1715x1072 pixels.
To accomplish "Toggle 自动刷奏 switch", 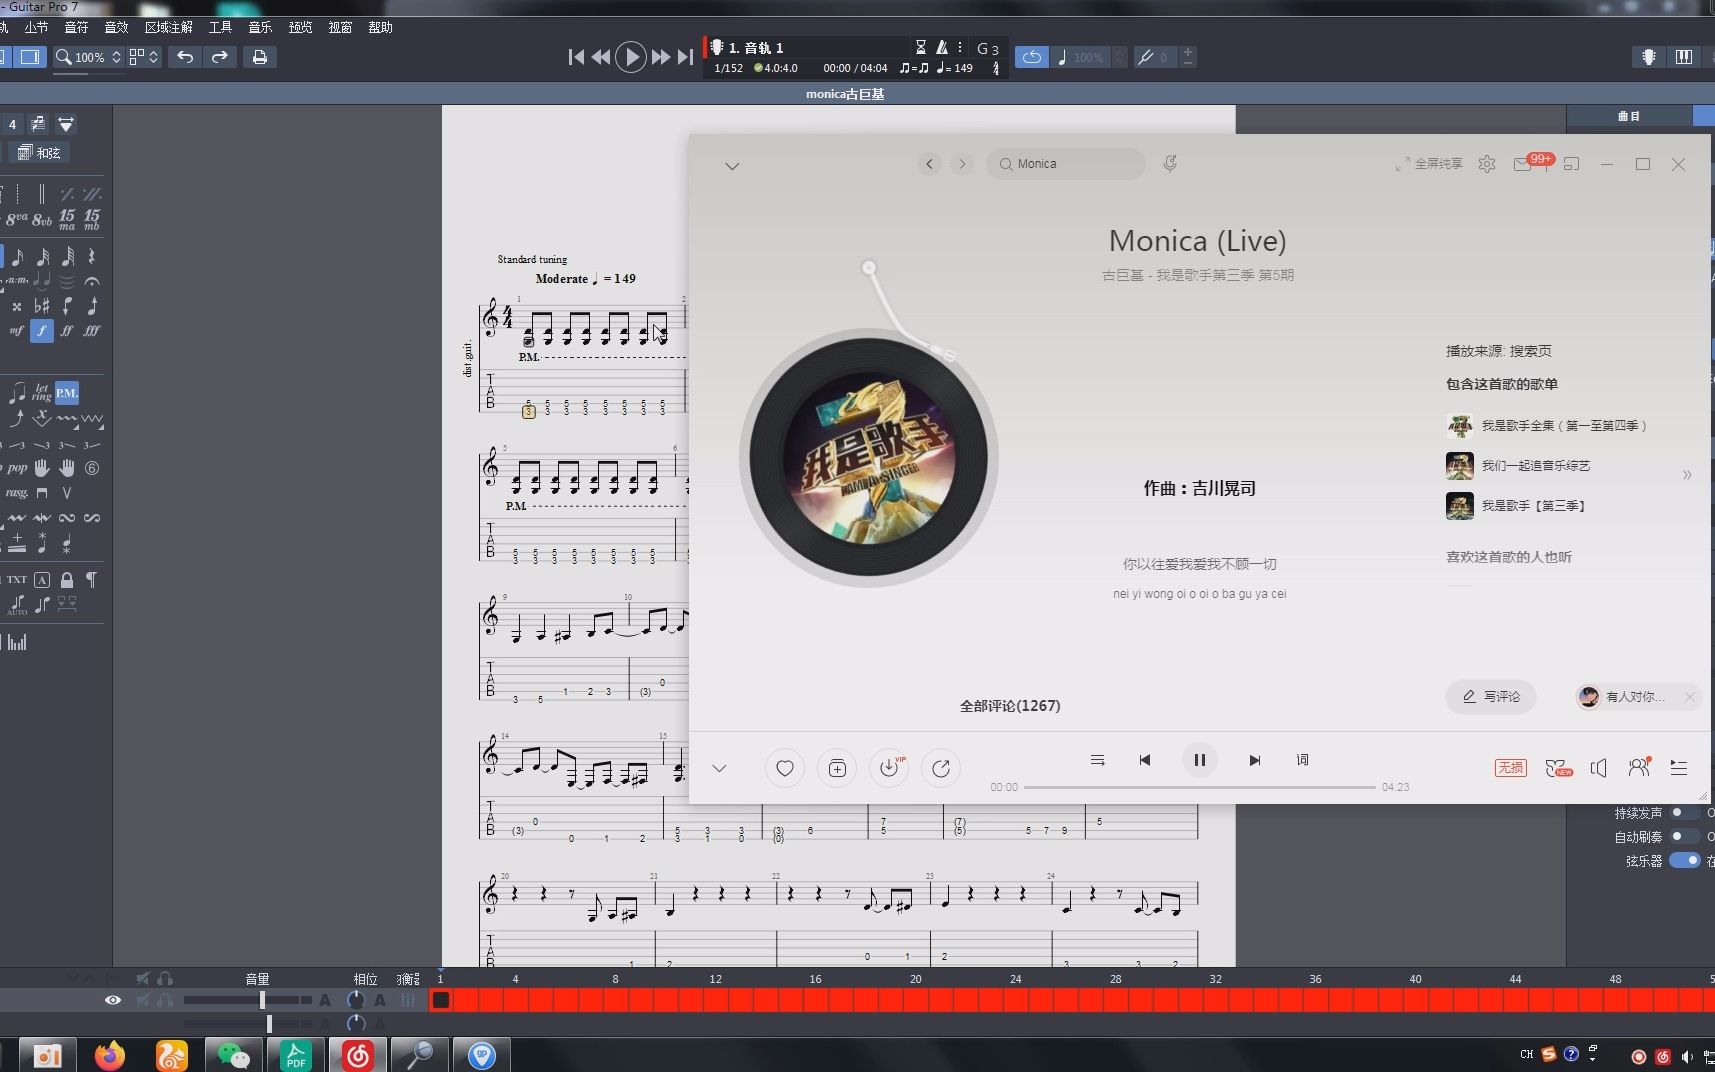I will coord(1685,837).
